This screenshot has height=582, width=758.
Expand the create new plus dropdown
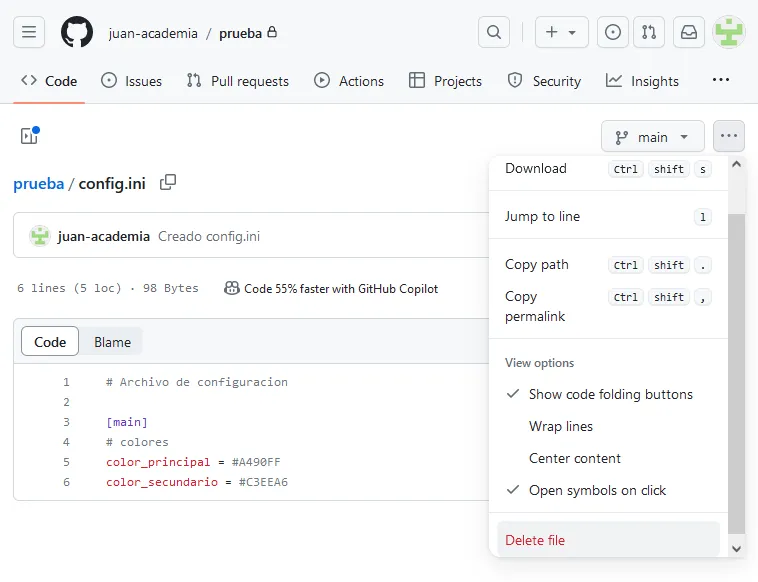tap(561, 32)
